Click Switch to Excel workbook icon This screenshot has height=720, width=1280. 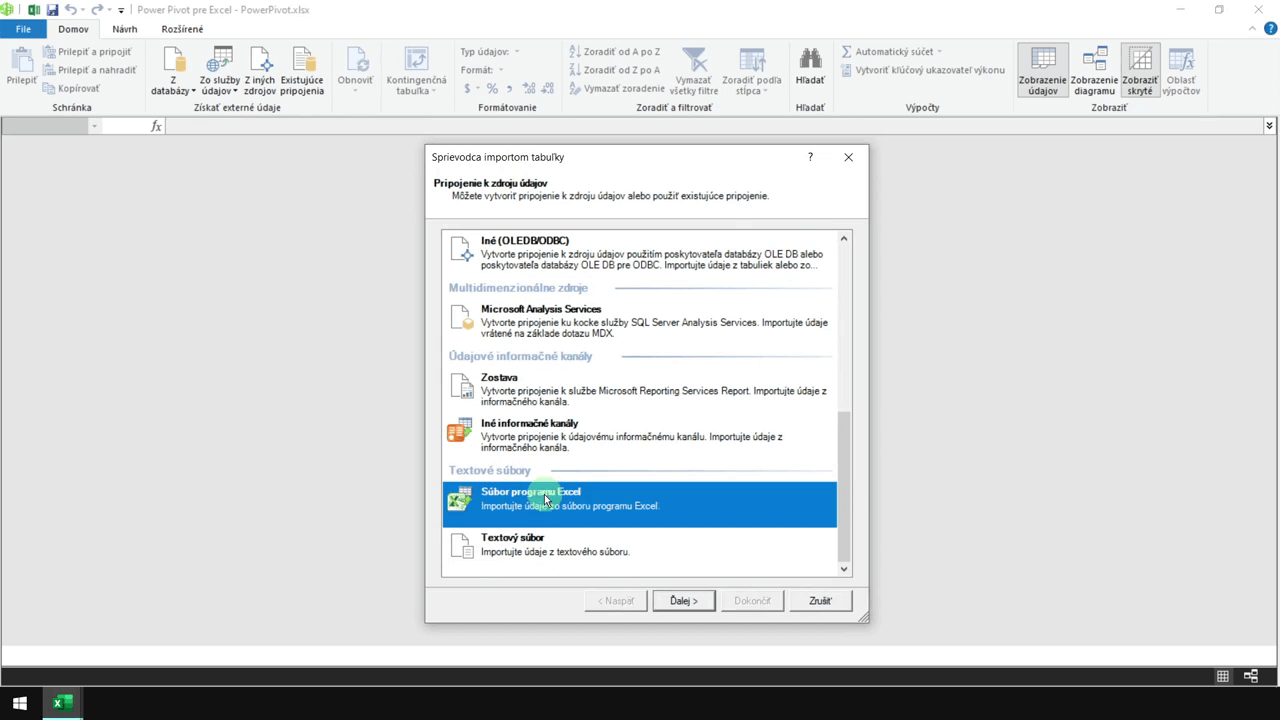coord(34,10)
